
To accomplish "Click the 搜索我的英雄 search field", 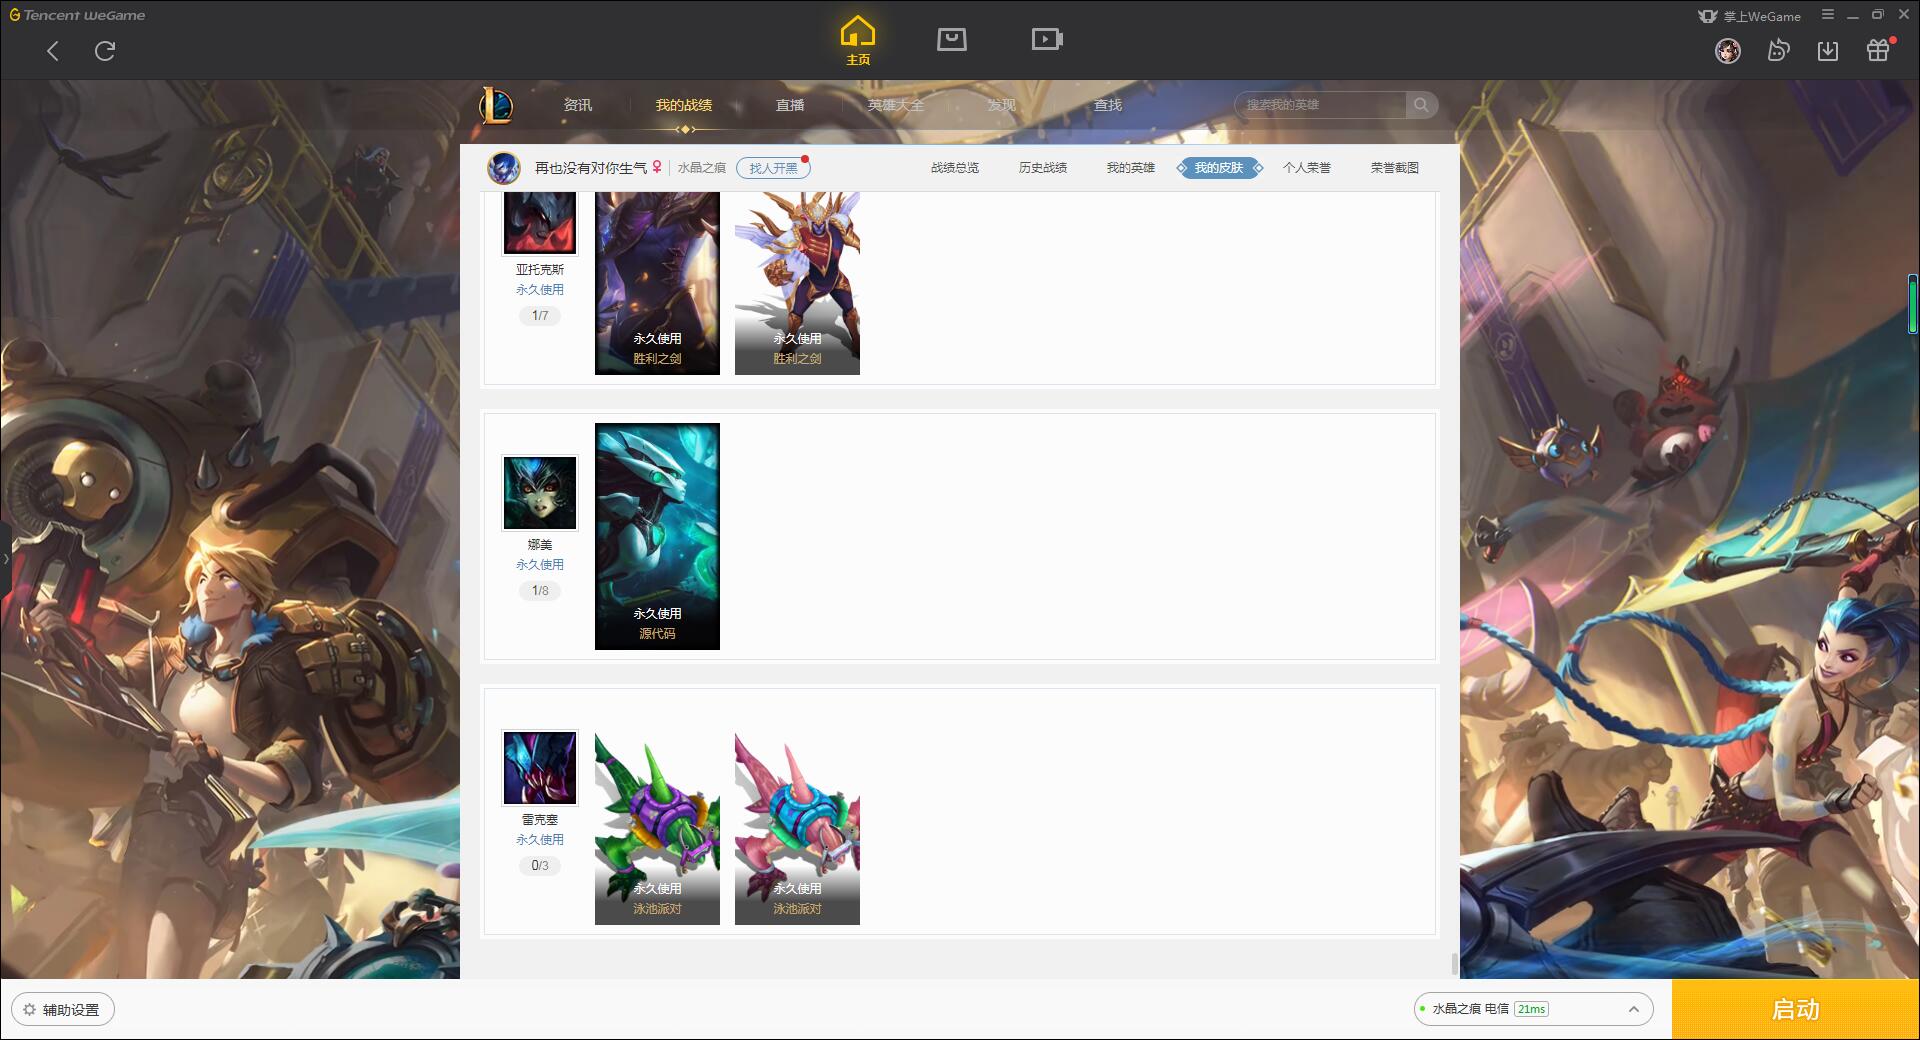I will (1322, 105).
